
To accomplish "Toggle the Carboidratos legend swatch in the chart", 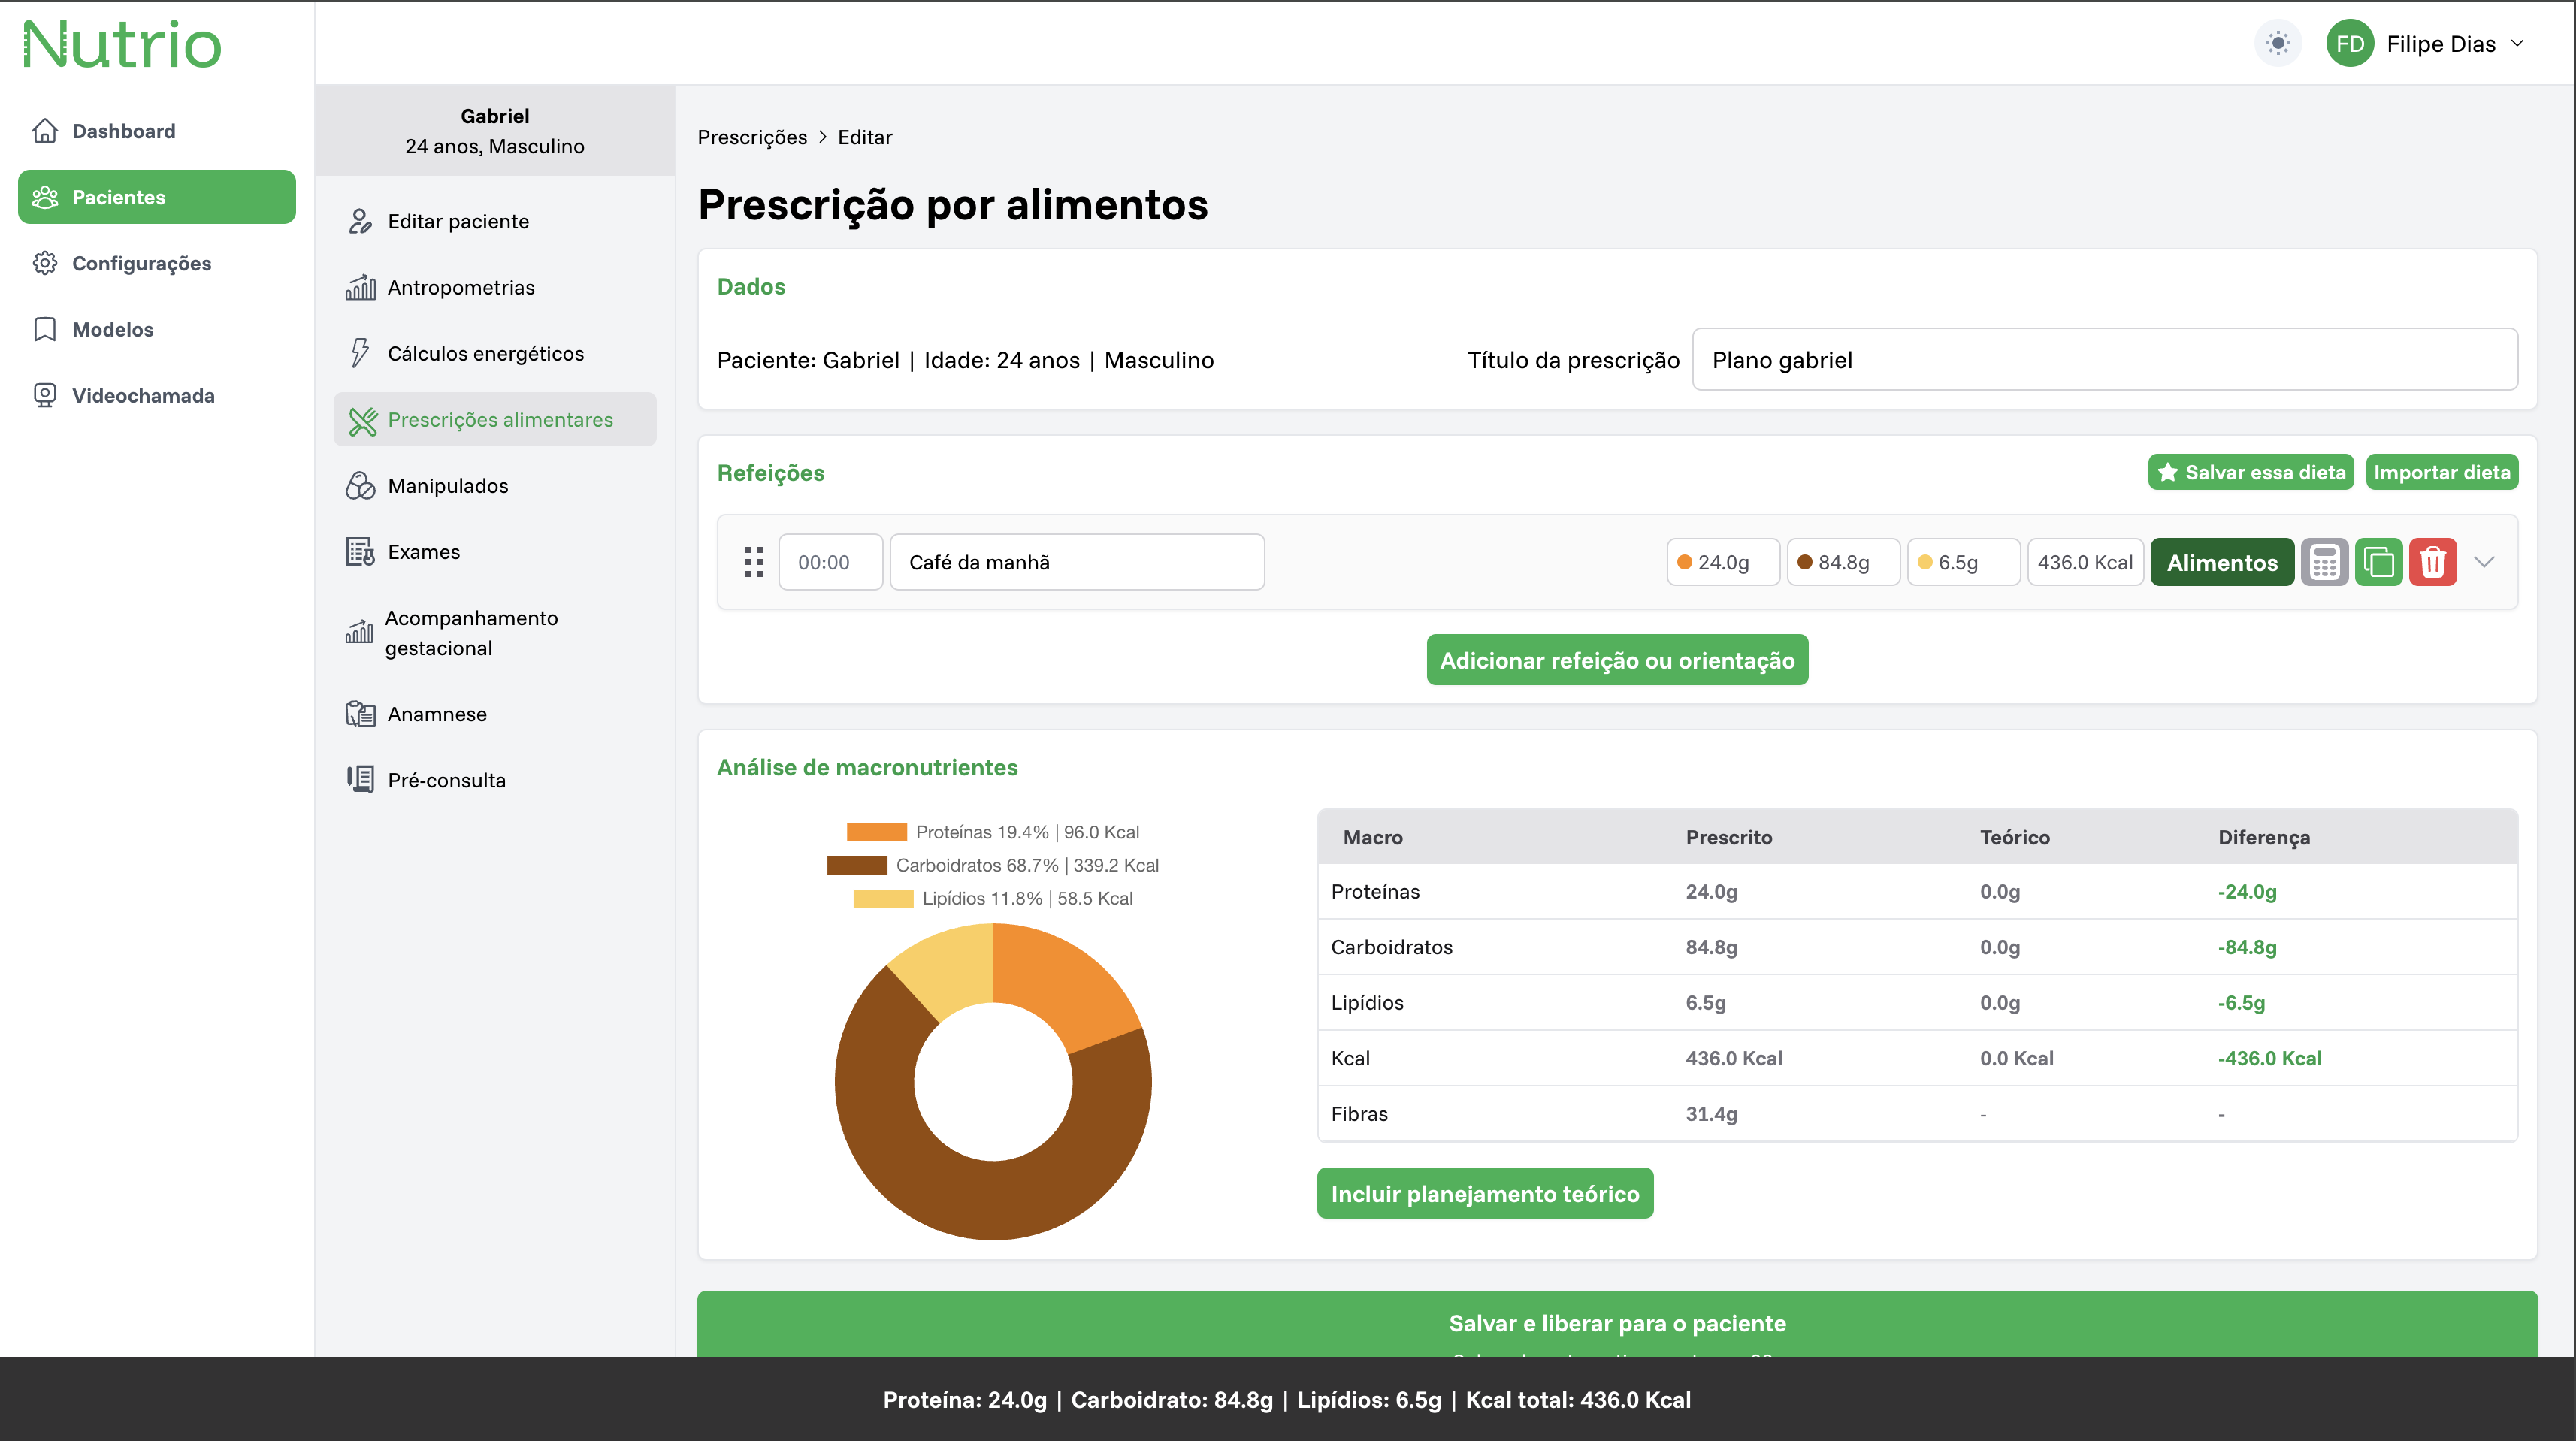I will (x=857, y=865).
